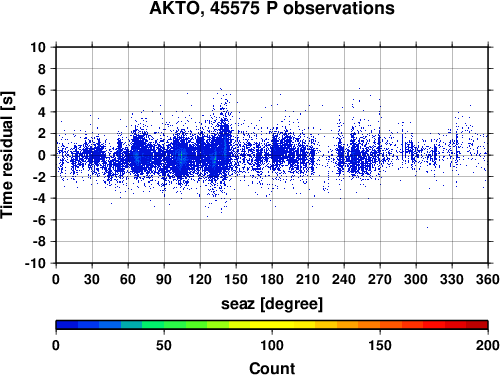Select the dark red end of colorbar
The height and width of the screenshot is (375, 500).
[x=477, y=325]
